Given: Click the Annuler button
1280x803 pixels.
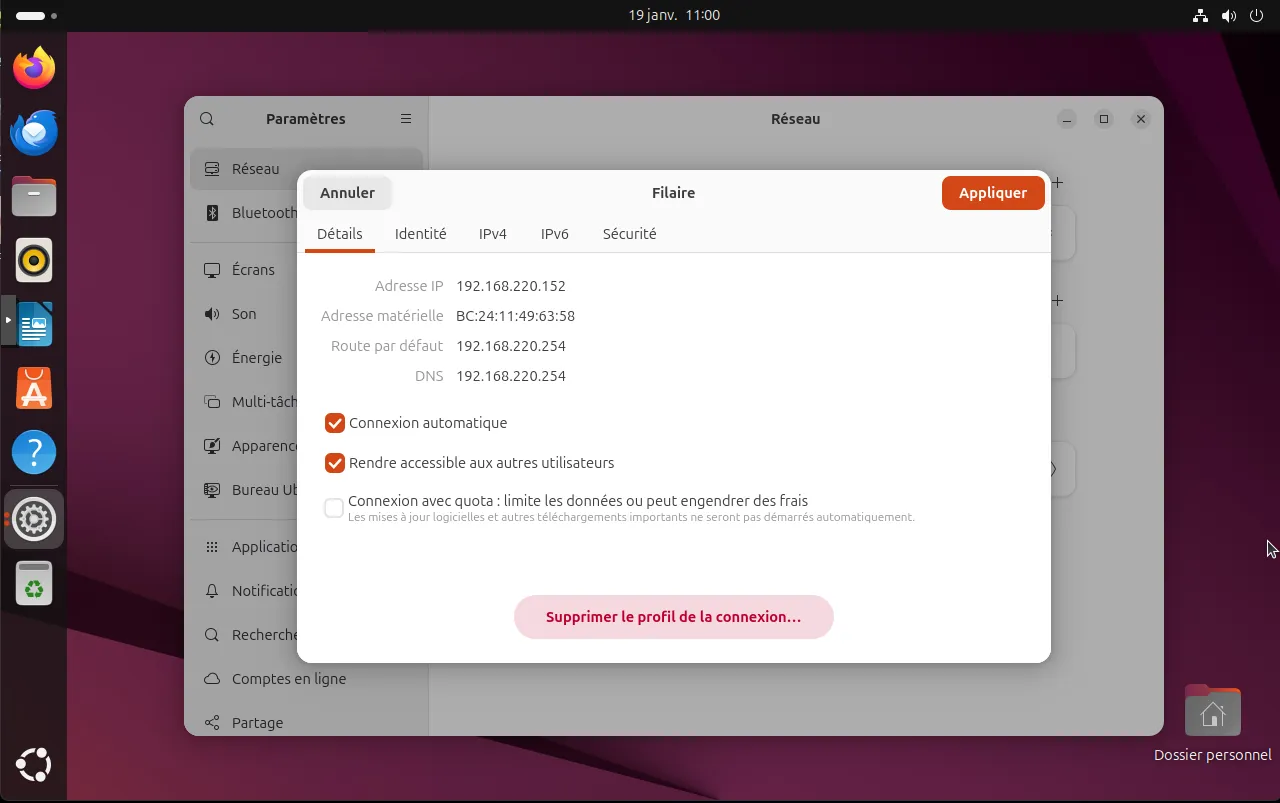Looking at the screenshot, I should coord(347,193).
